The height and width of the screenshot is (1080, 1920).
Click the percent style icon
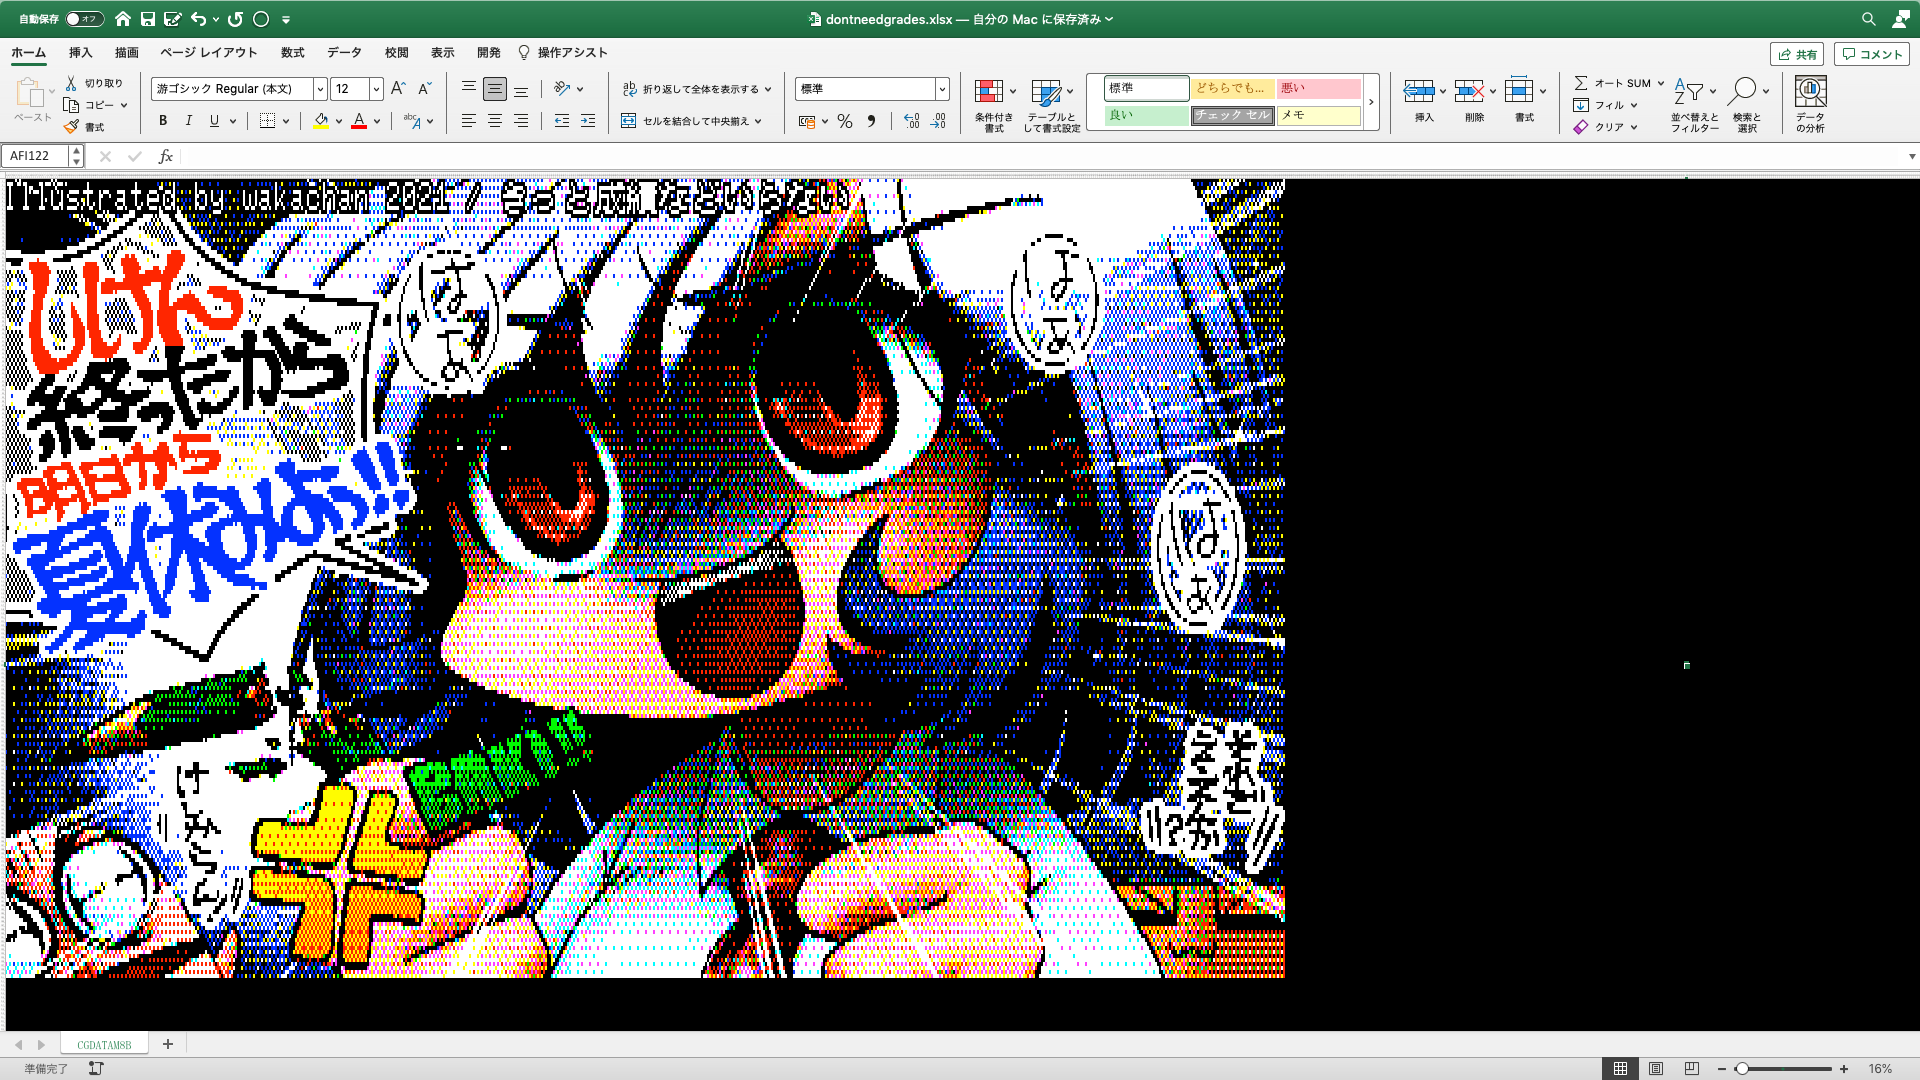pos(845,121)
